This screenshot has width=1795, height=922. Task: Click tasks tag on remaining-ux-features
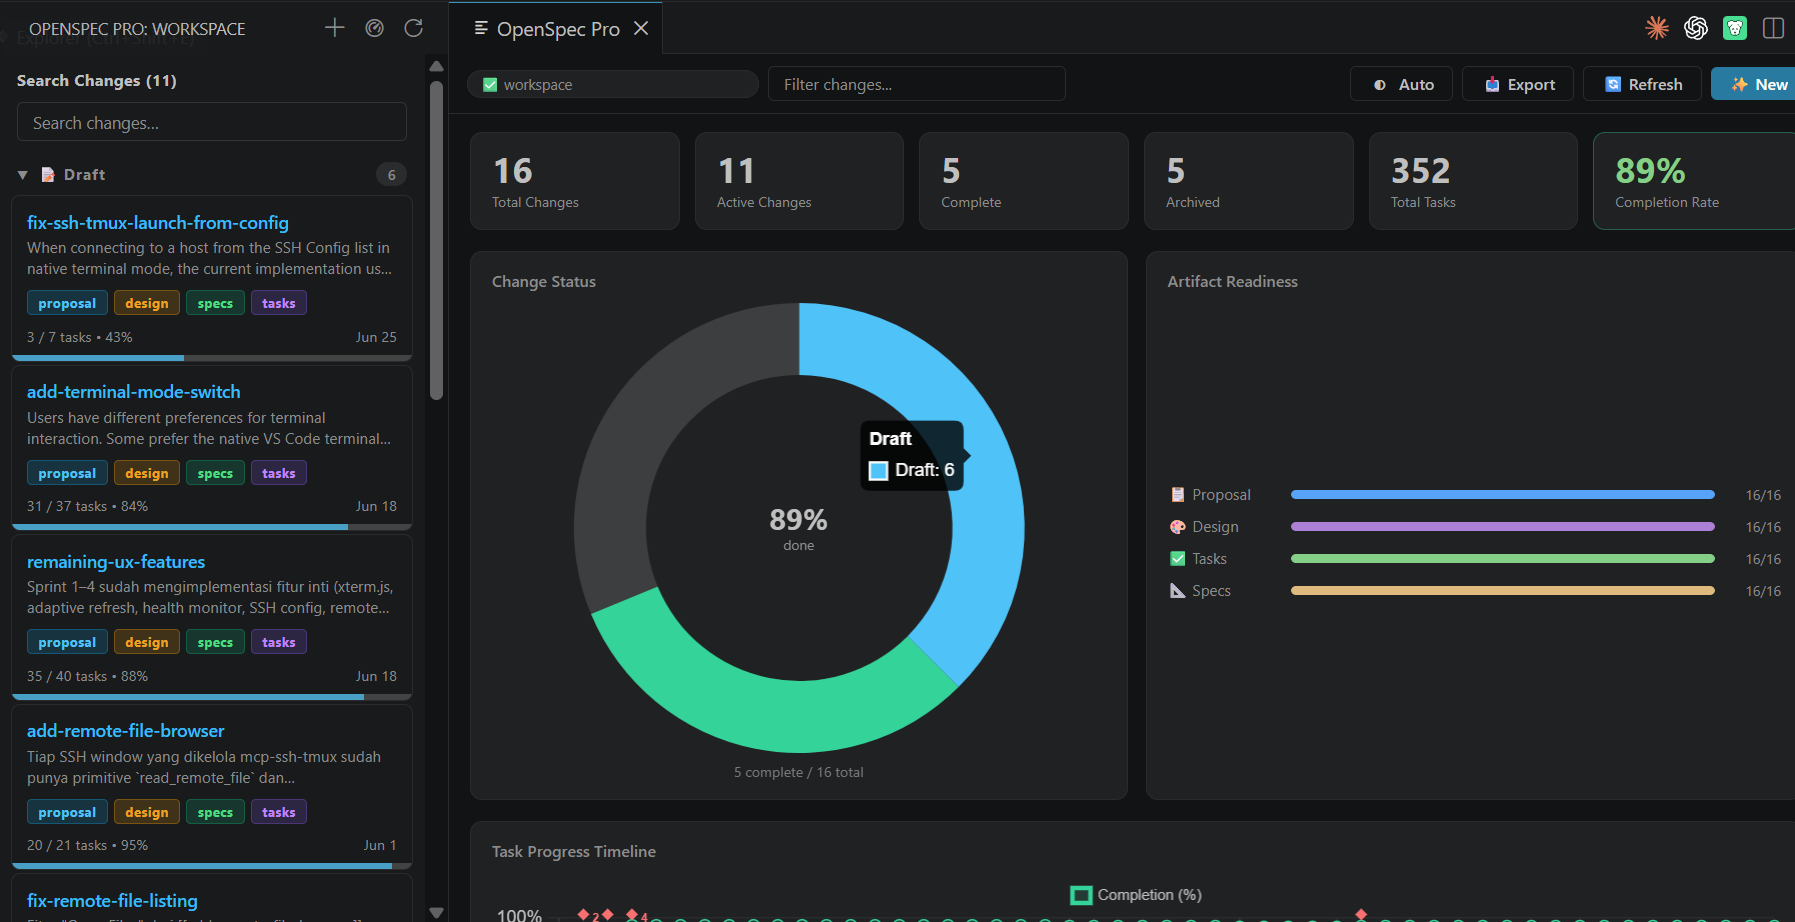point(278,642)
